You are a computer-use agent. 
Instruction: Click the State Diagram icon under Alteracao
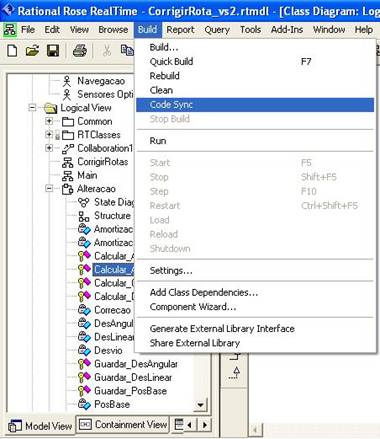point(84,202)
